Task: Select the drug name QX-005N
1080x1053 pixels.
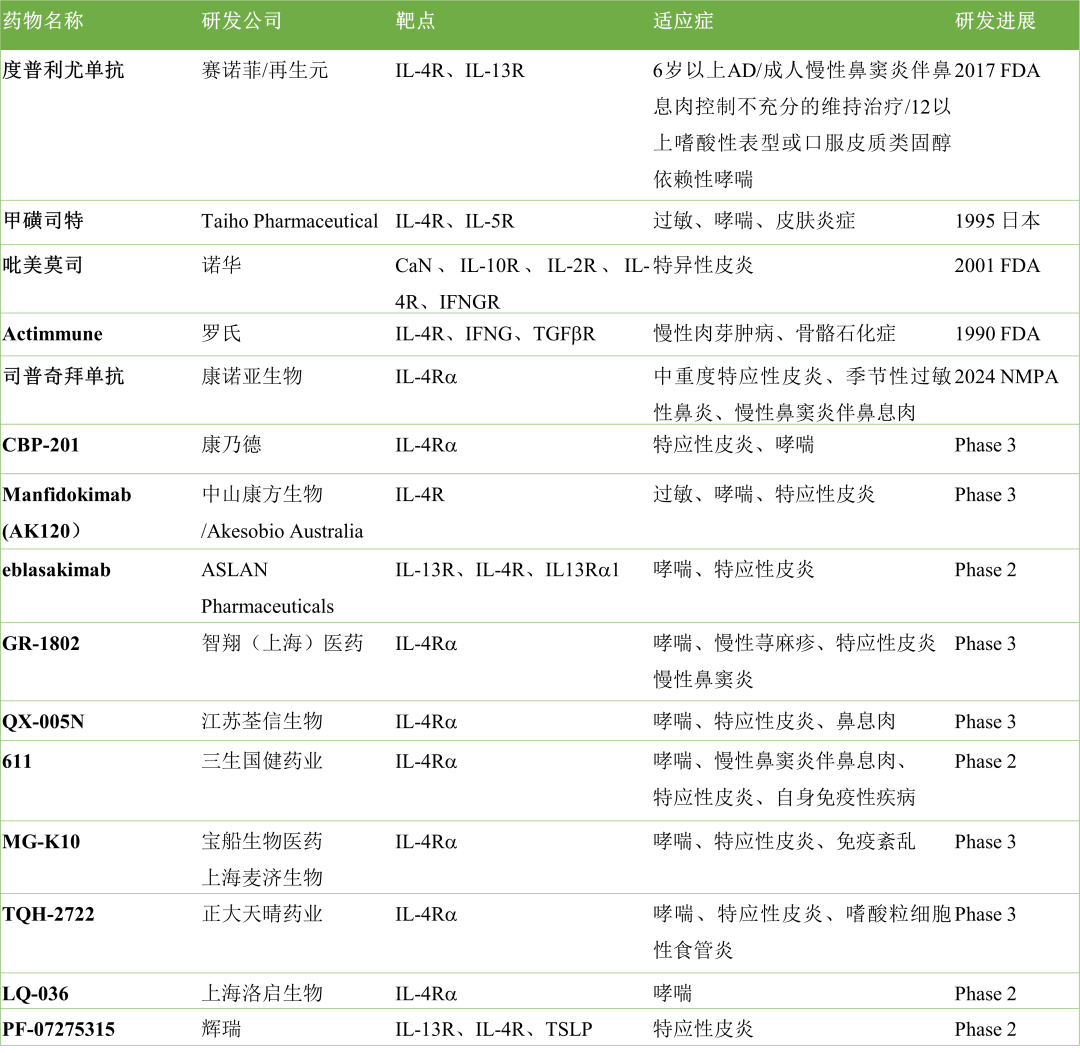Action: [43, 722]
